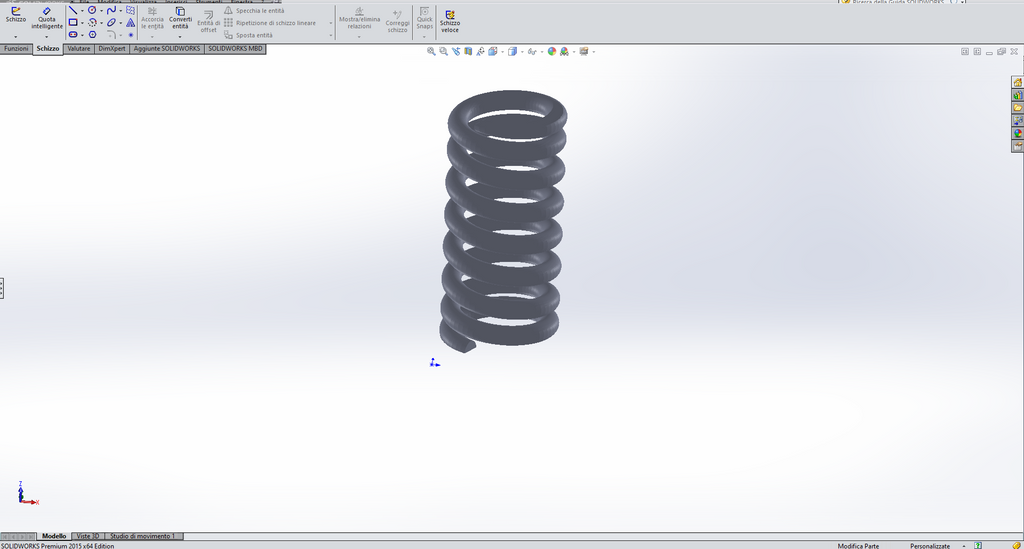Viewport: 1024px width, 549px height.
Task: Click the Zoom to Fit icon
Action: click(431, 51)
